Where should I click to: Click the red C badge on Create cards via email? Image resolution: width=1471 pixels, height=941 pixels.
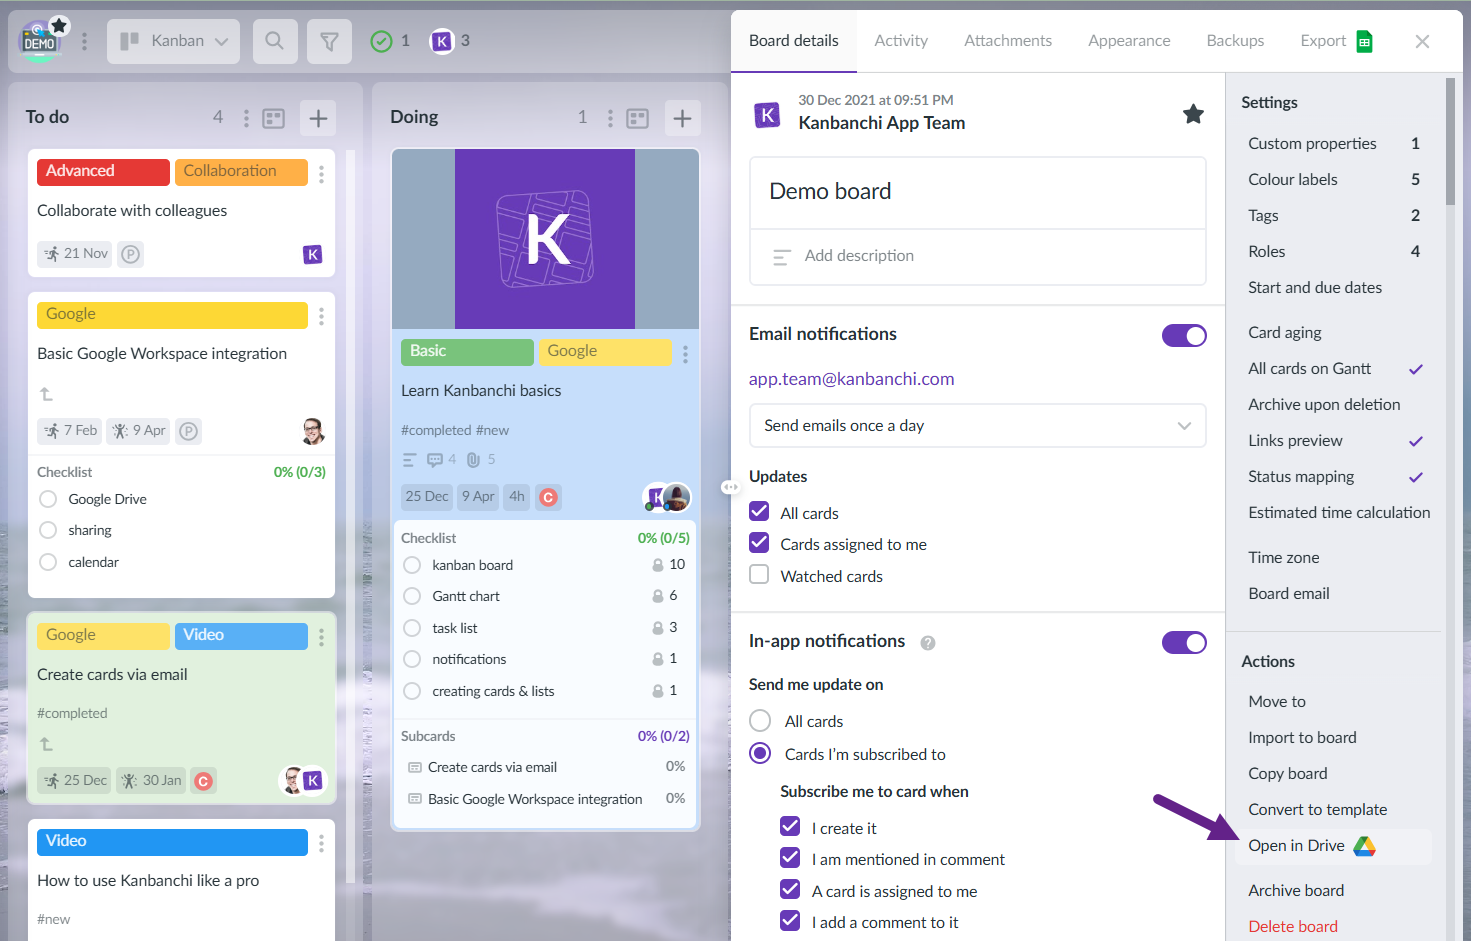[x=203, y=781]
